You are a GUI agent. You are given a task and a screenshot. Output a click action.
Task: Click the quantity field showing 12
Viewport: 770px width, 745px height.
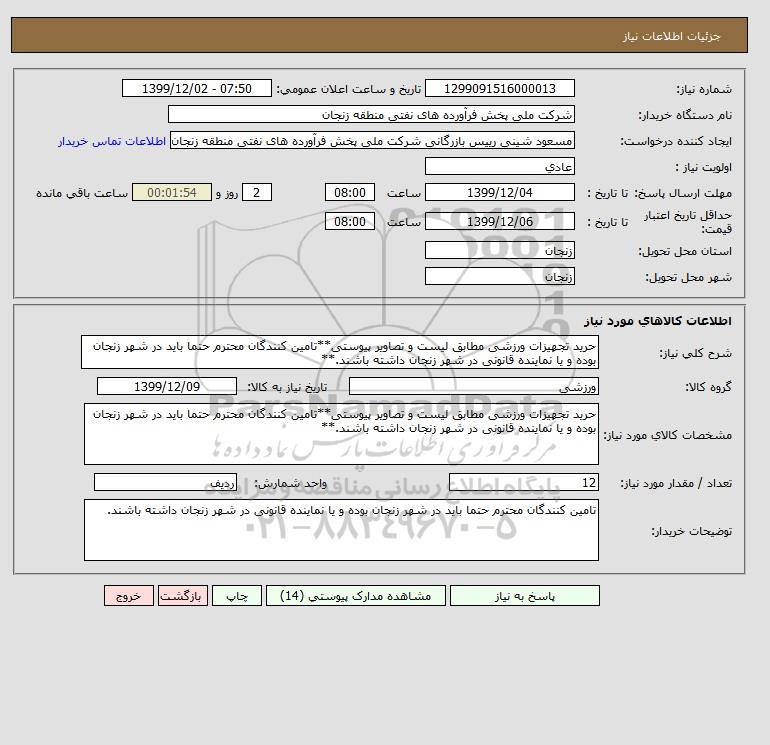pyautogui.click(x=523, y=482)
